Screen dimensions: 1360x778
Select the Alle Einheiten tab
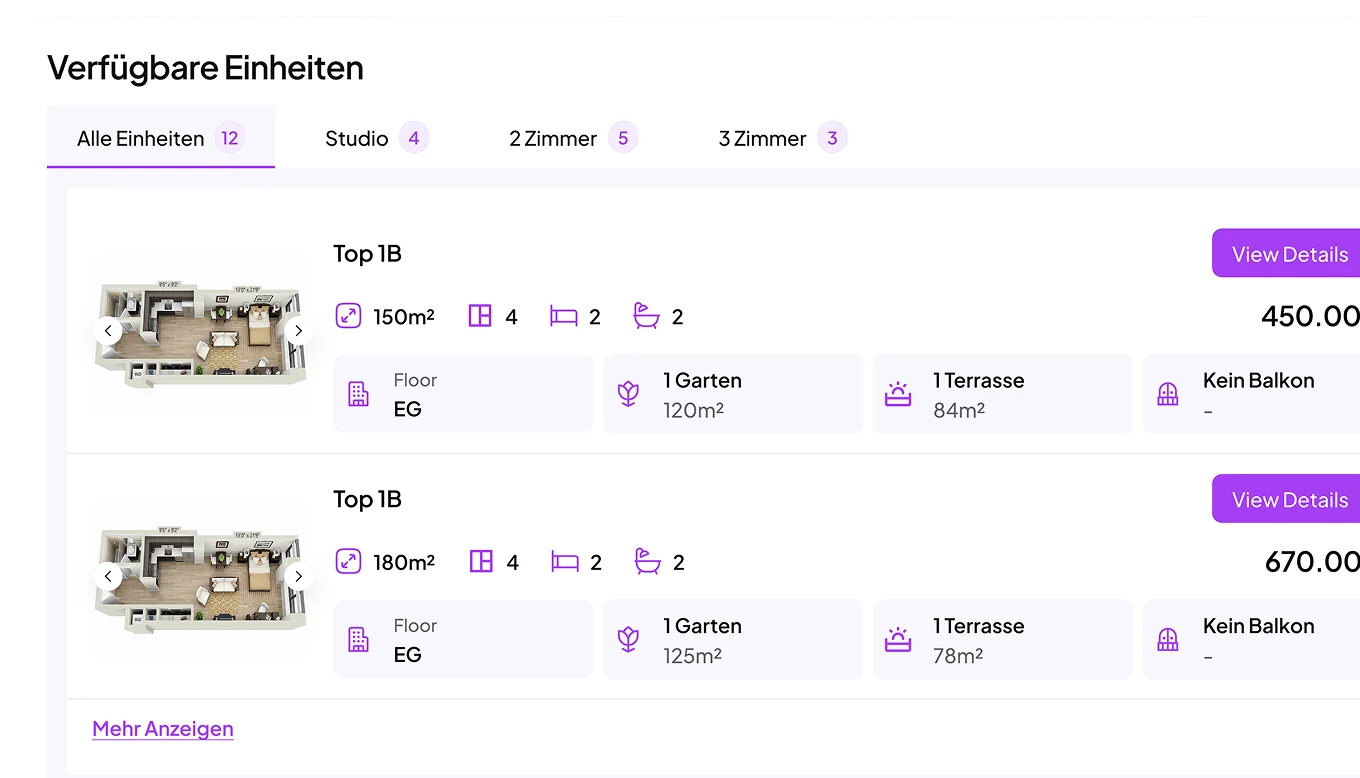click(x=160, y=138)
